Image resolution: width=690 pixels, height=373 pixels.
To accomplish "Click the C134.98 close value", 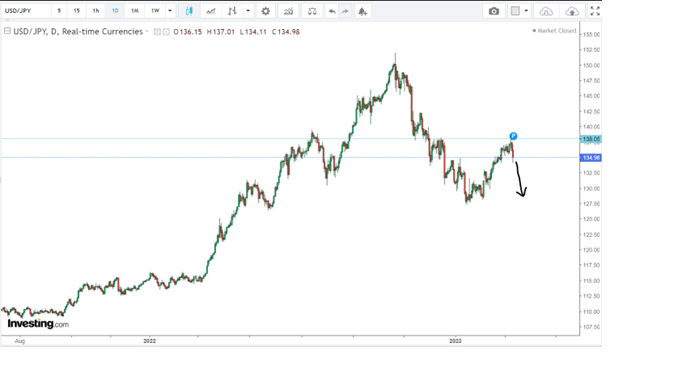I will pos(286,32).
